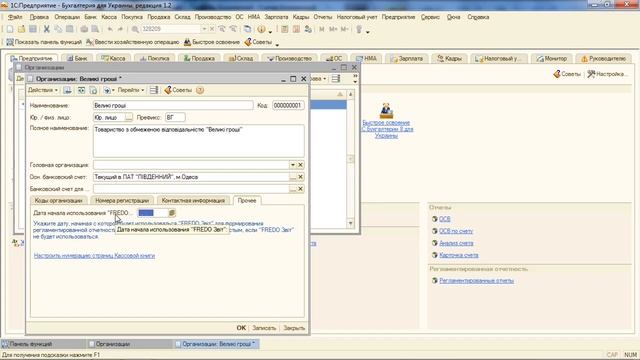Expand the Головная организация dropdown arrow
Screen dimensions: 640x360
point(293,165)
